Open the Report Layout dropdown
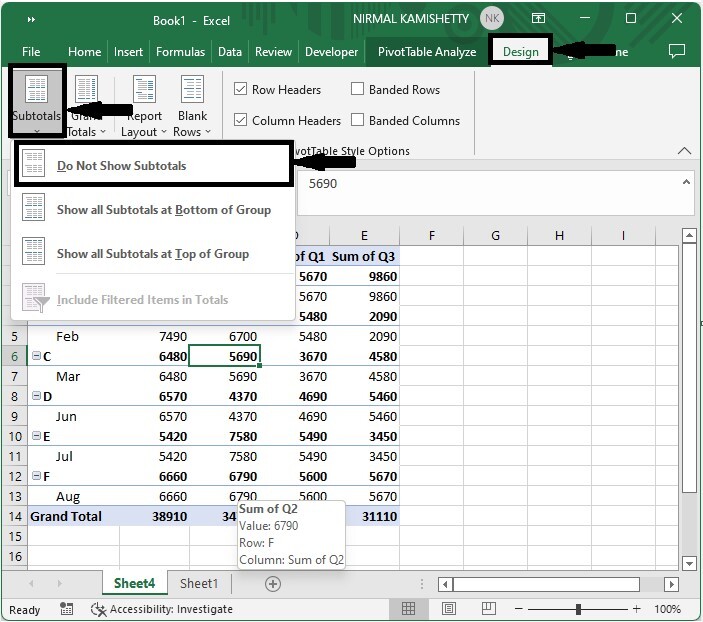This screenshot has width=703, height=622. click(144, 108)
